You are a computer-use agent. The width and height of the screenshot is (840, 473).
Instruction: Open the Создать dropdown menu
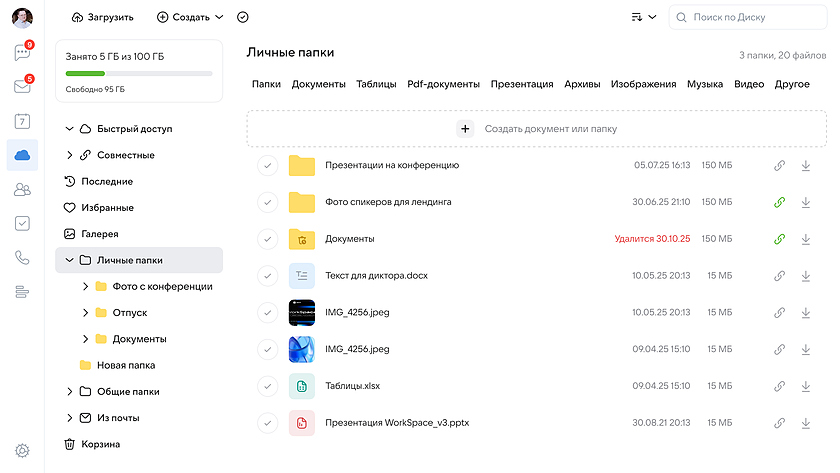click(190, 17)
